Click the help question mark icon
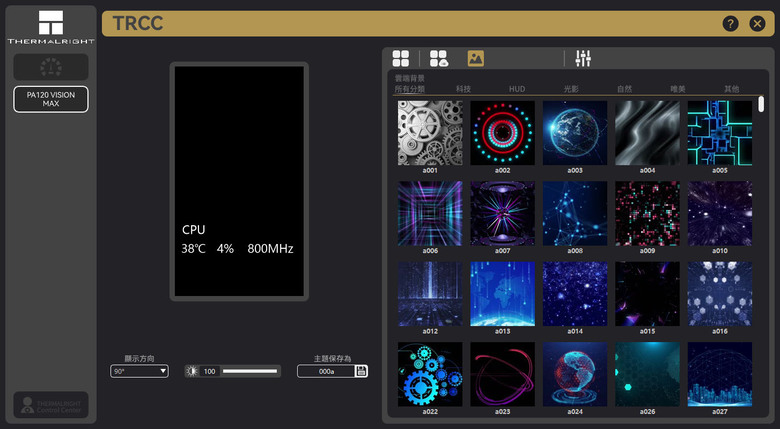Viewport: 780px width, 429px height. coord(730,23)
